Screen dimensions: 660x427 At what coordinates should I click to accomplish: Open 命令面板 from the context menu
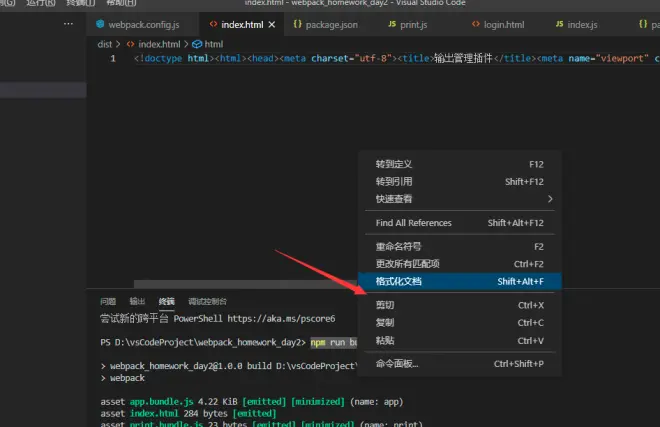[460, 363]
